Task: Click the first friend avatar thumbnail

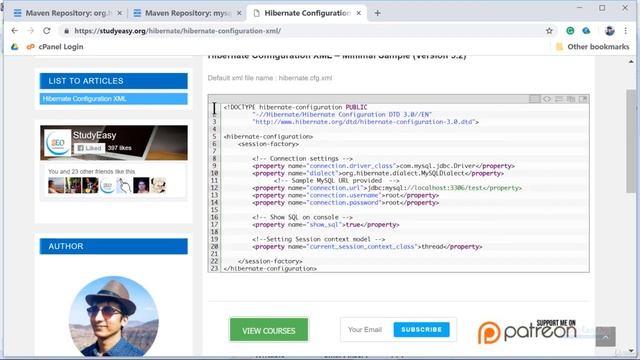Action: tap(56, 186)
